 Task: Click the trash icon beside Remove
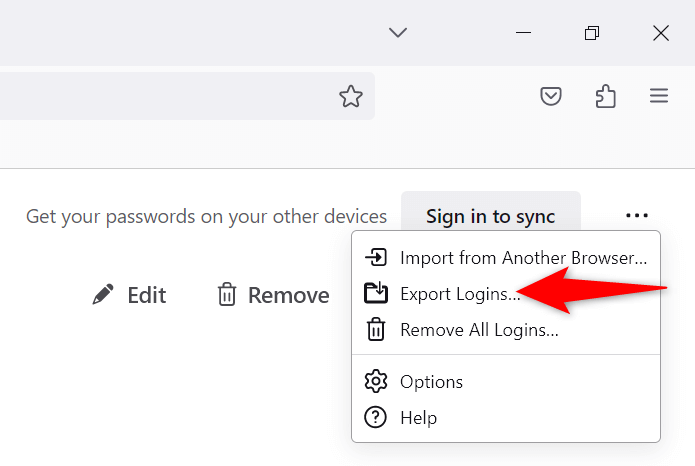(x=227, y=295)
